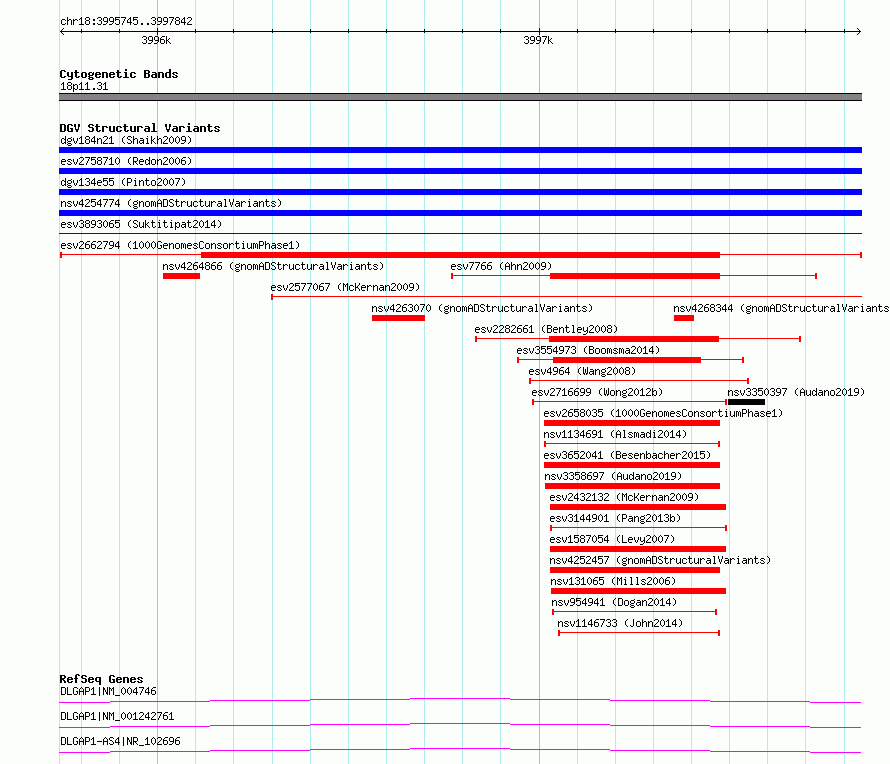Click the chr18:3995745..3997842 coordinates text
Screen dimensions: 890x764
[x=126, y=21]
